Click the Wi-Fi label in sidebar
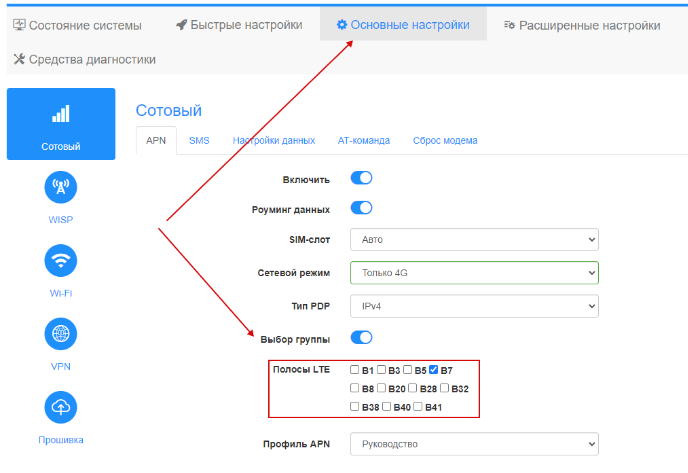Screen dimensions: 688x473 pos(61,293)
